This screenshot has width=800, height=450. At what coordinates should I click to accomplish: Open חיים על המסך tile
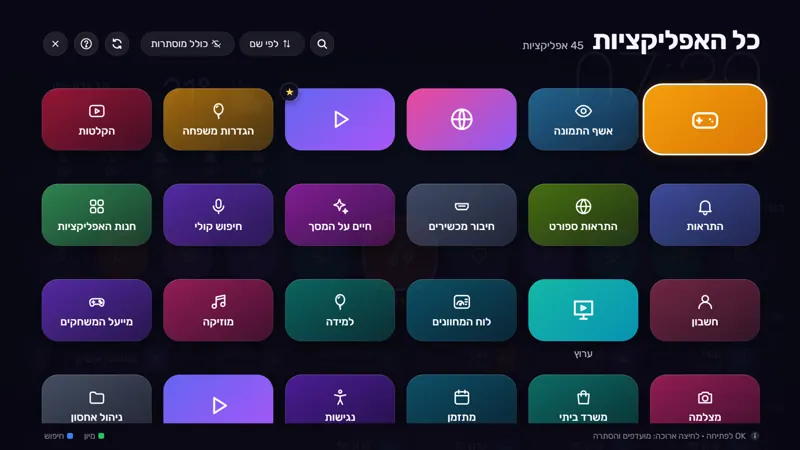340,215
